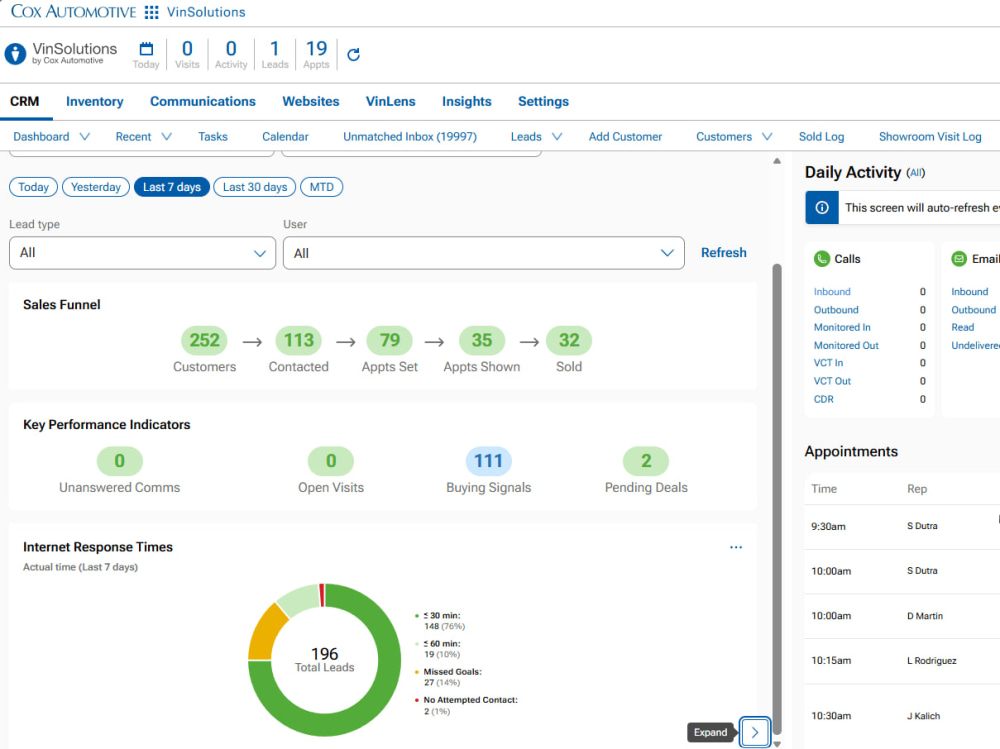Screen dimensions: 1000x749
Task: Click the VCT Out link
Action: (832, 381)
